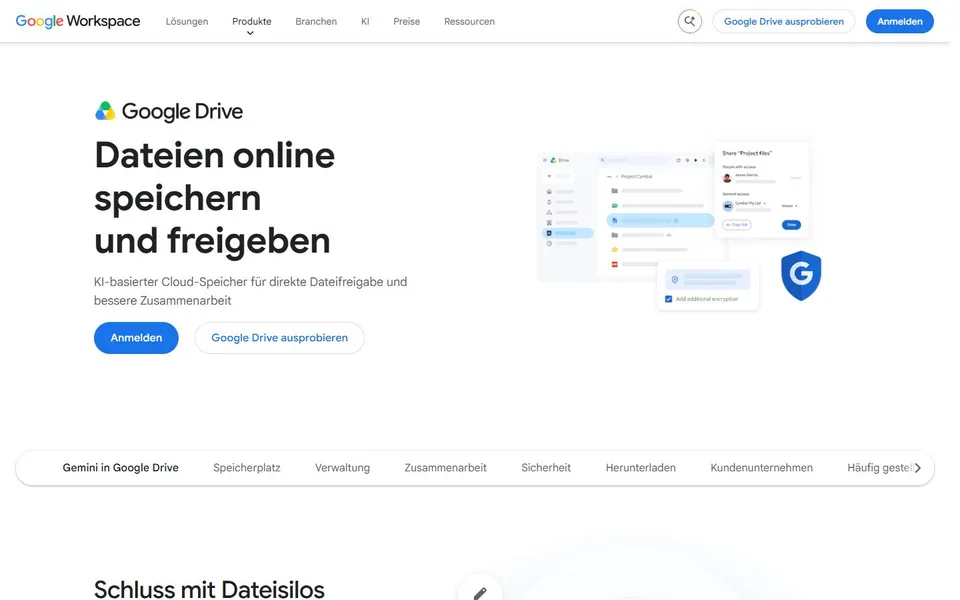Switch to the Herunterladen tab

tap(640, 468)
